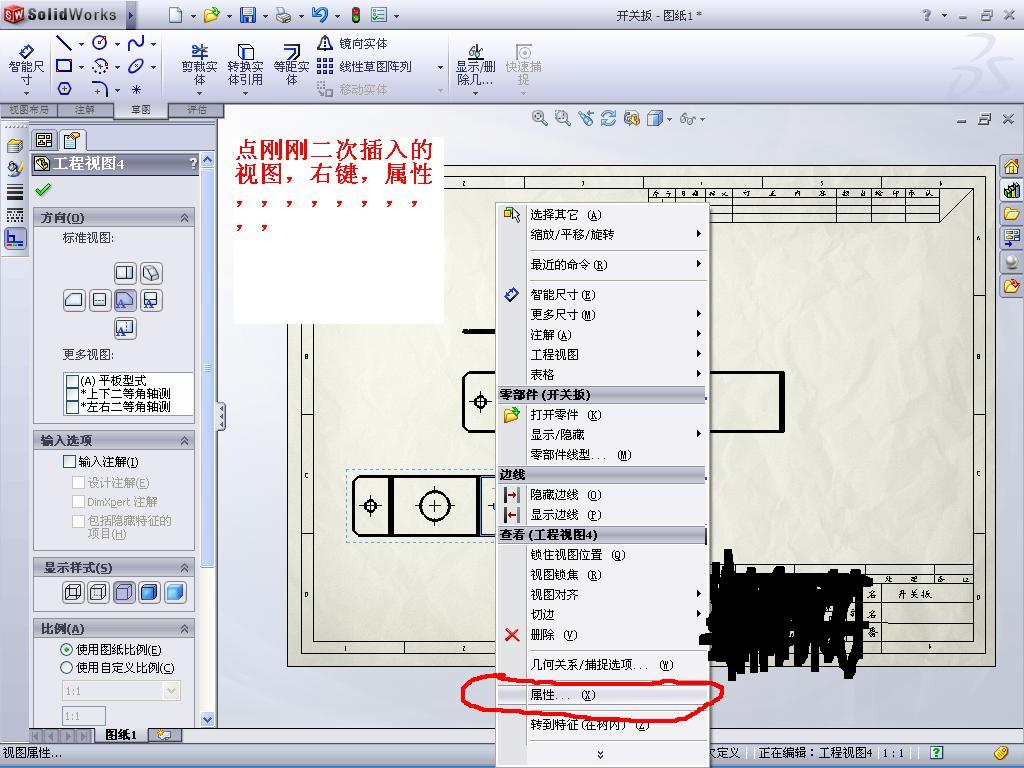Choose 属性... in context menu

click(x=602, y=695)
